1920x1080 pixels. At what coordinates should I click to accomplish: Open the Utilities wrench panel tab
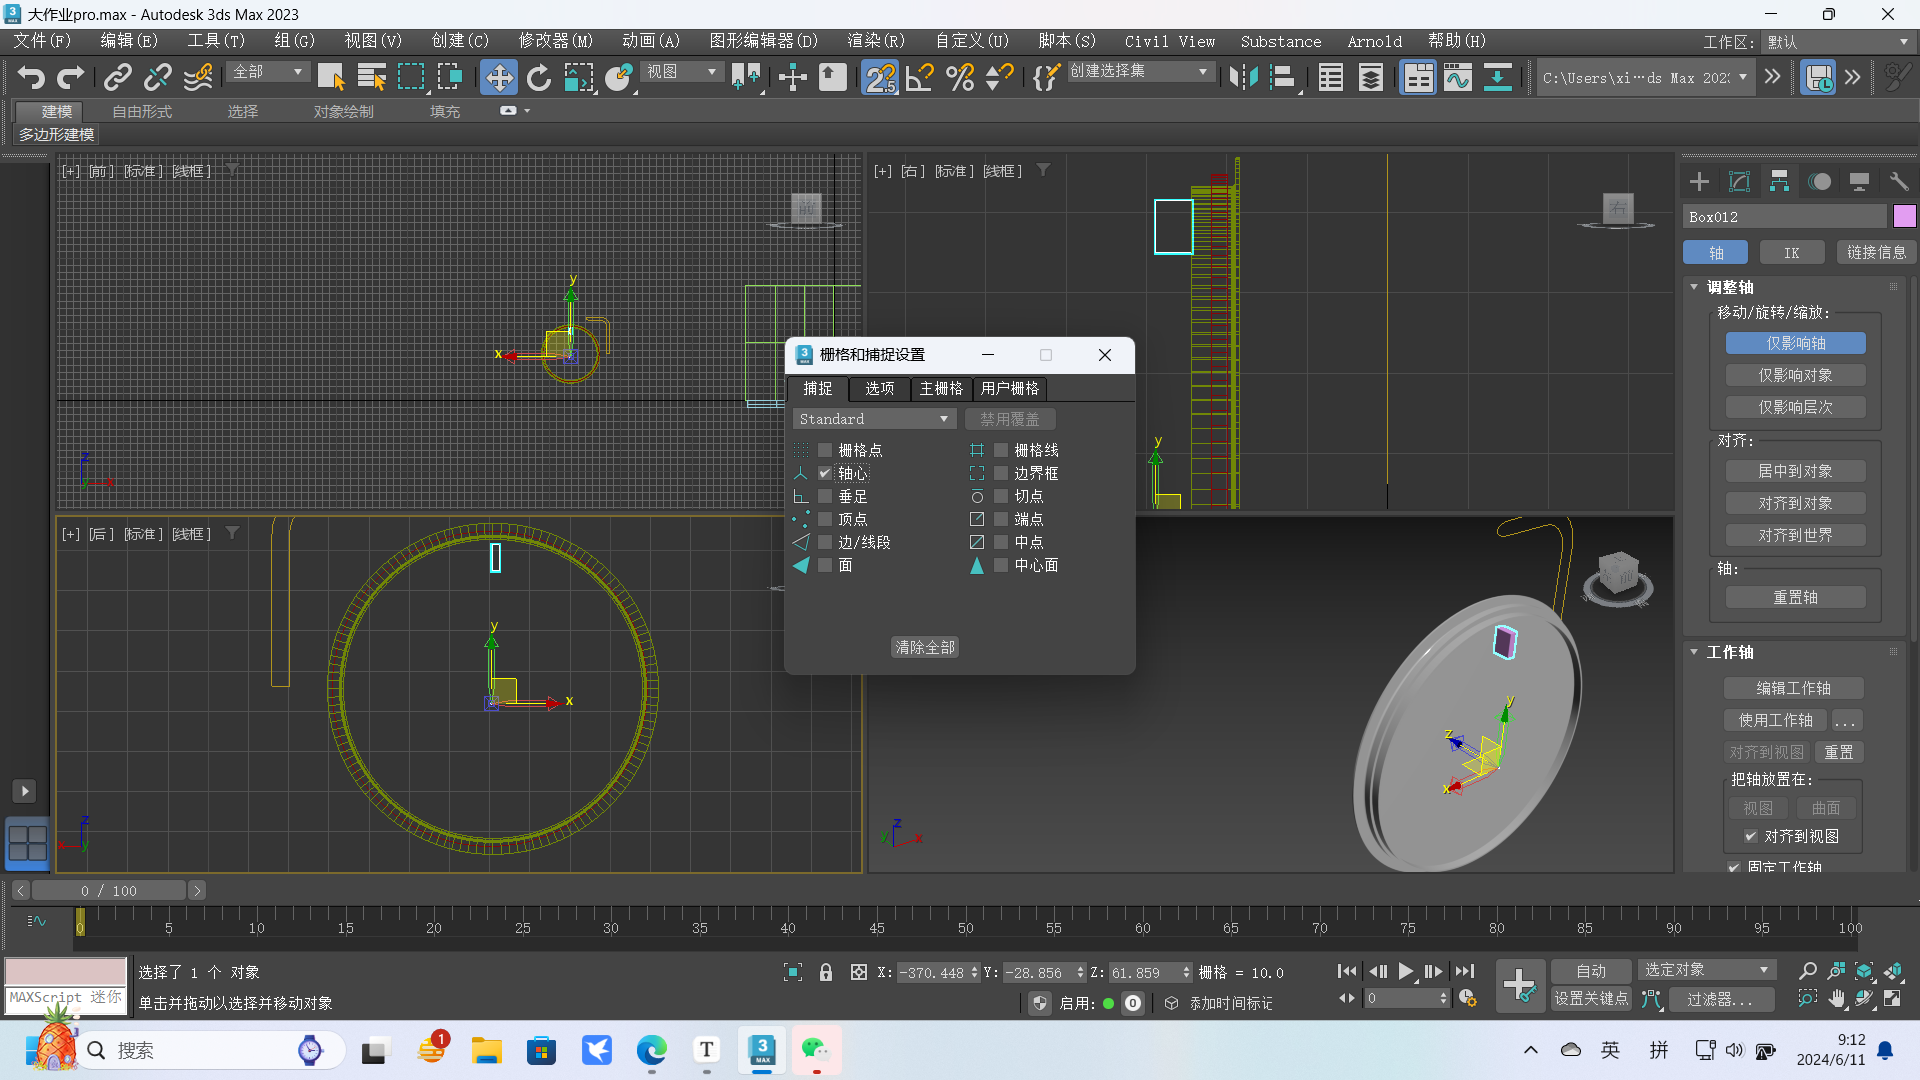1898,181
